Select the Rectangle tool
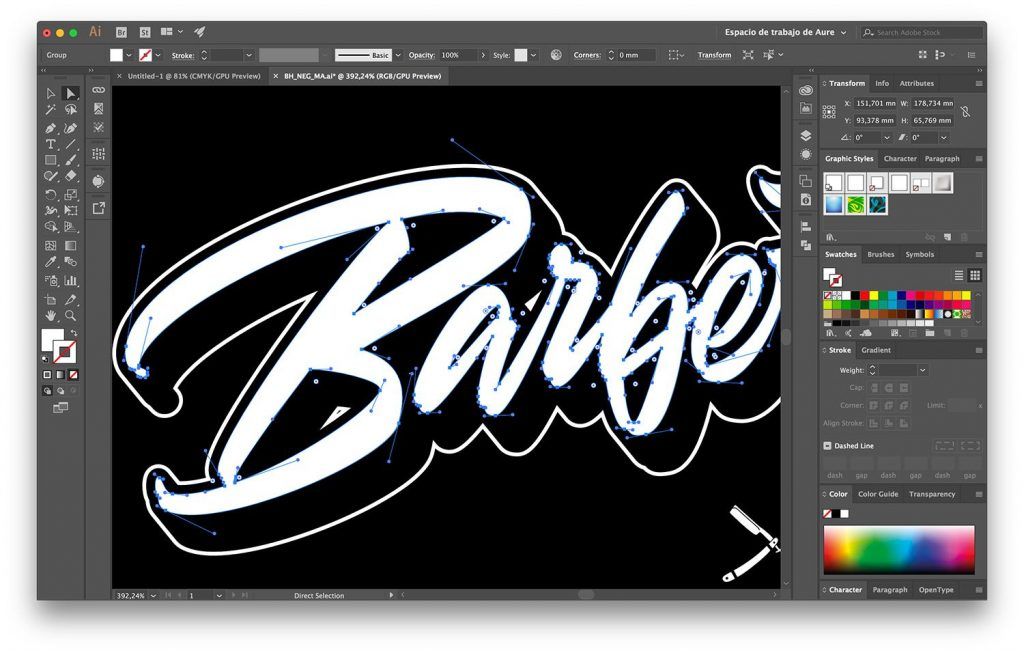The width and height of the screenshot is (1024, 653). coord(50,160)
